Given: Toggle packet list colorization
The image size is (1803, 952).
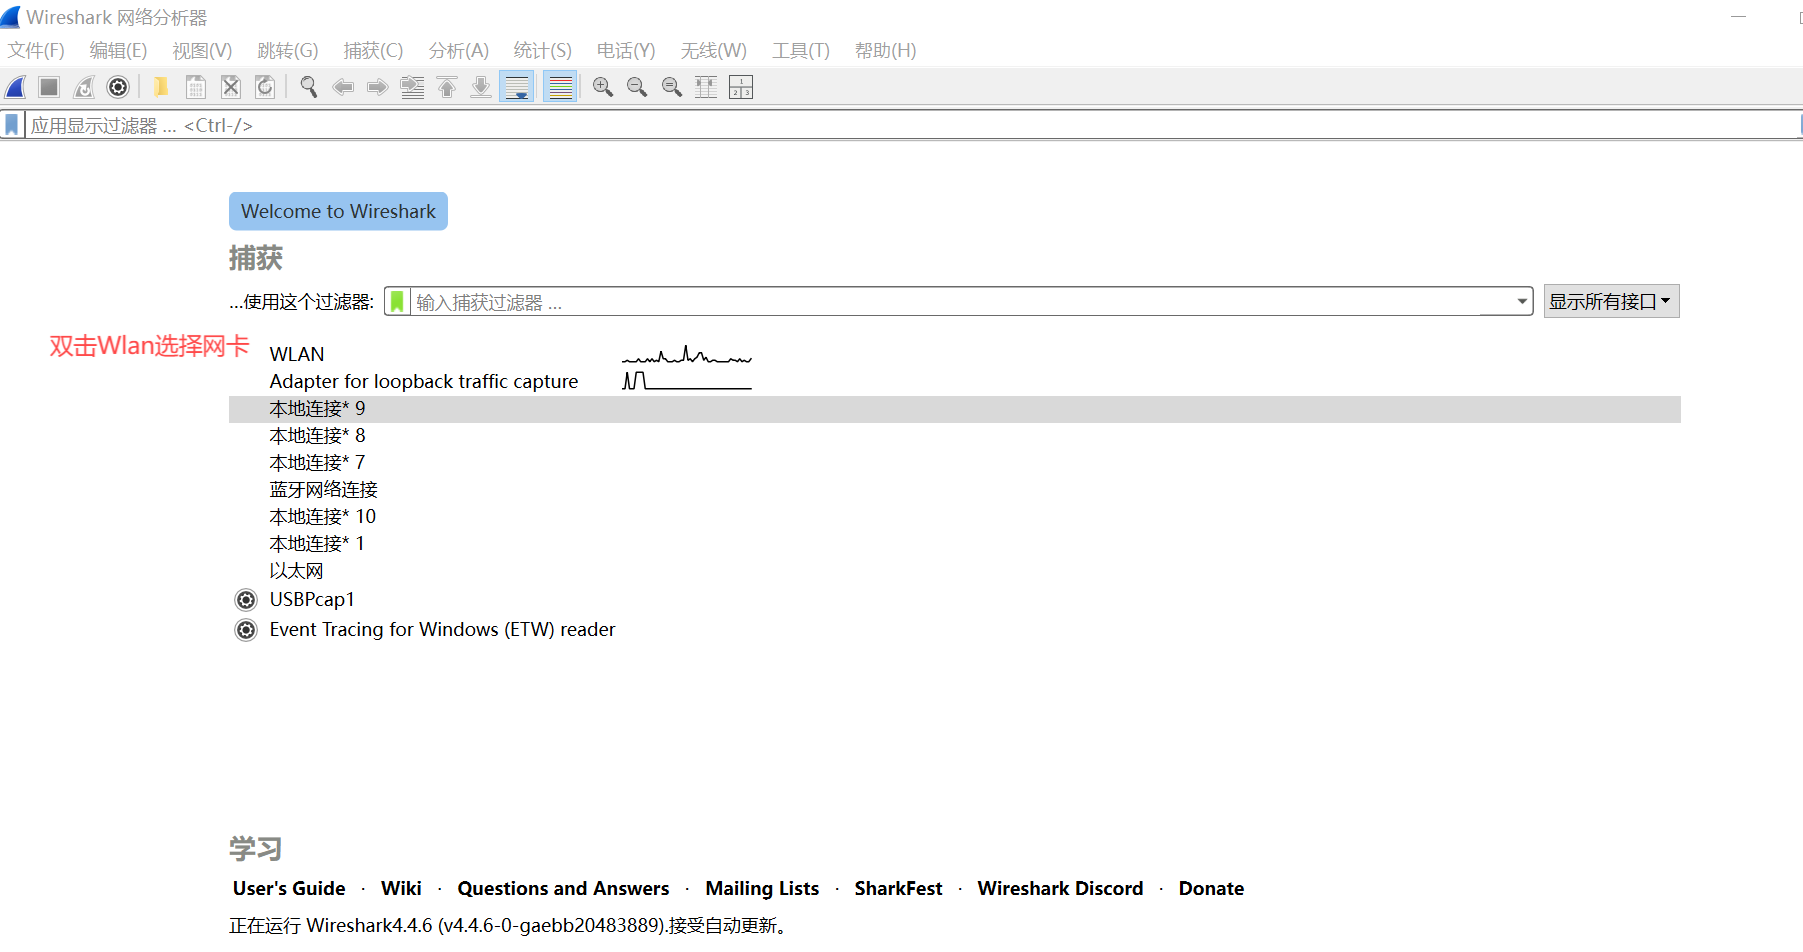Looking at the screenshot, I should (561, 87).
